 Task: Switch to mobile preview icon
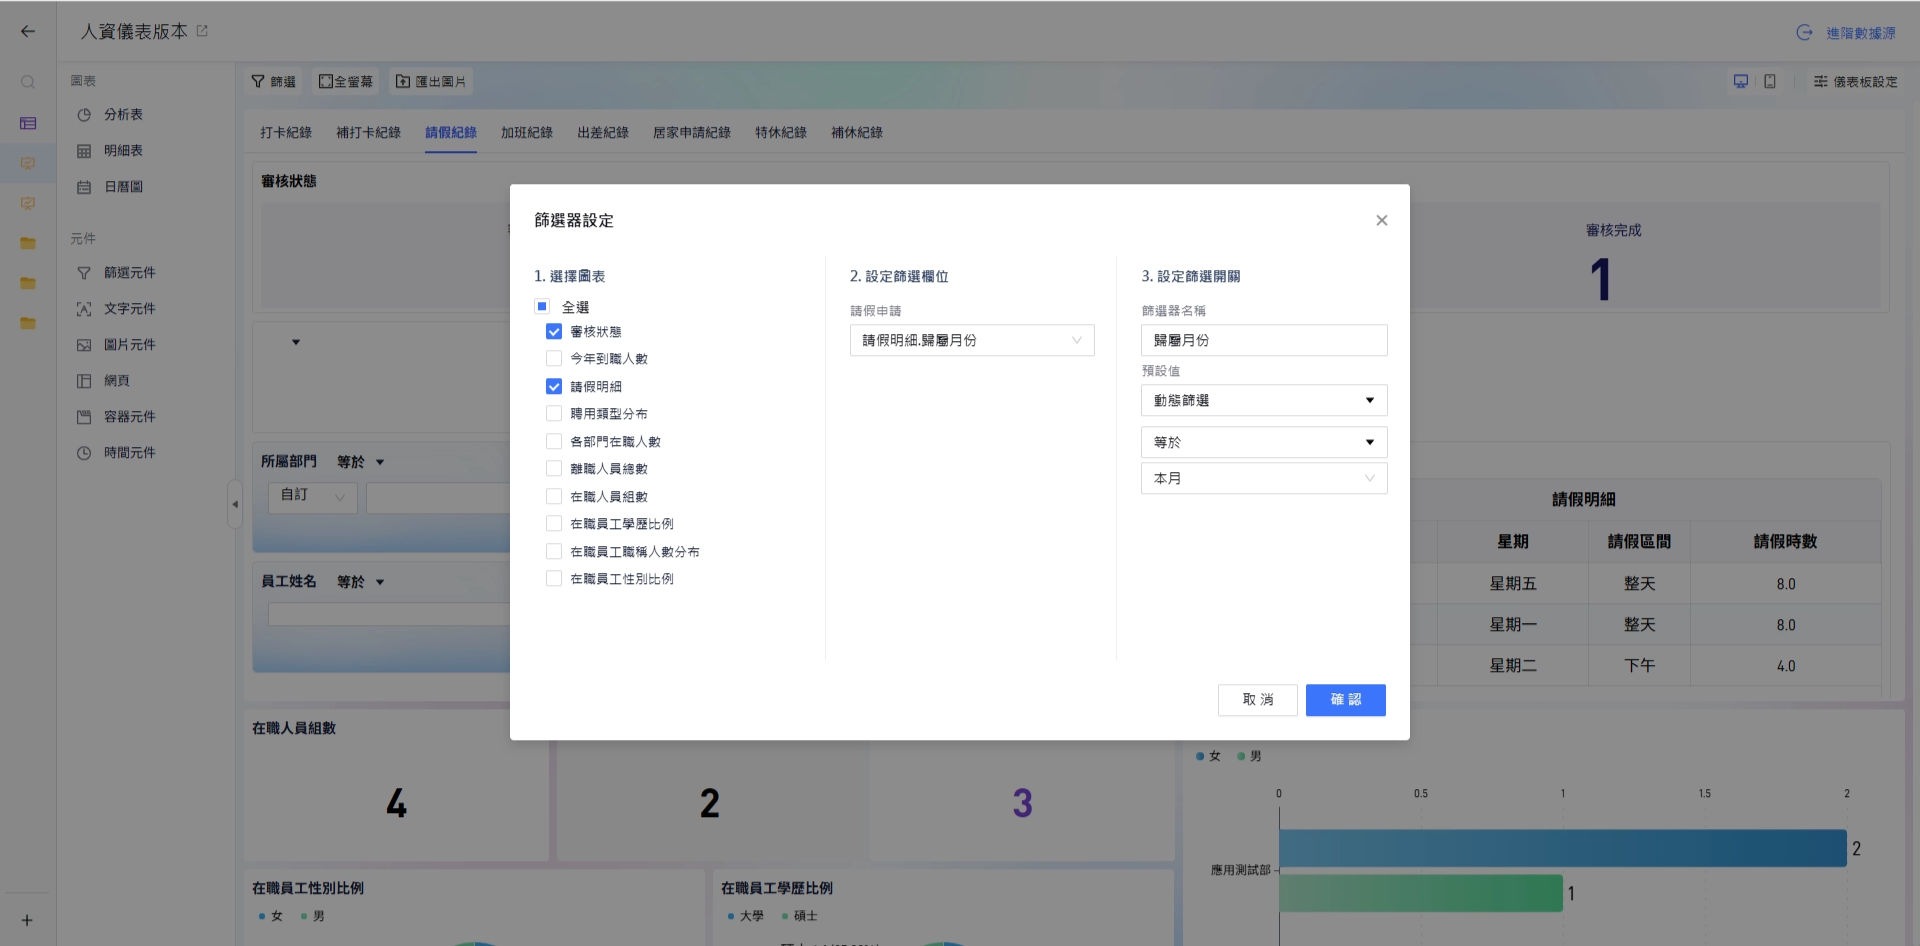[1770, 82]
